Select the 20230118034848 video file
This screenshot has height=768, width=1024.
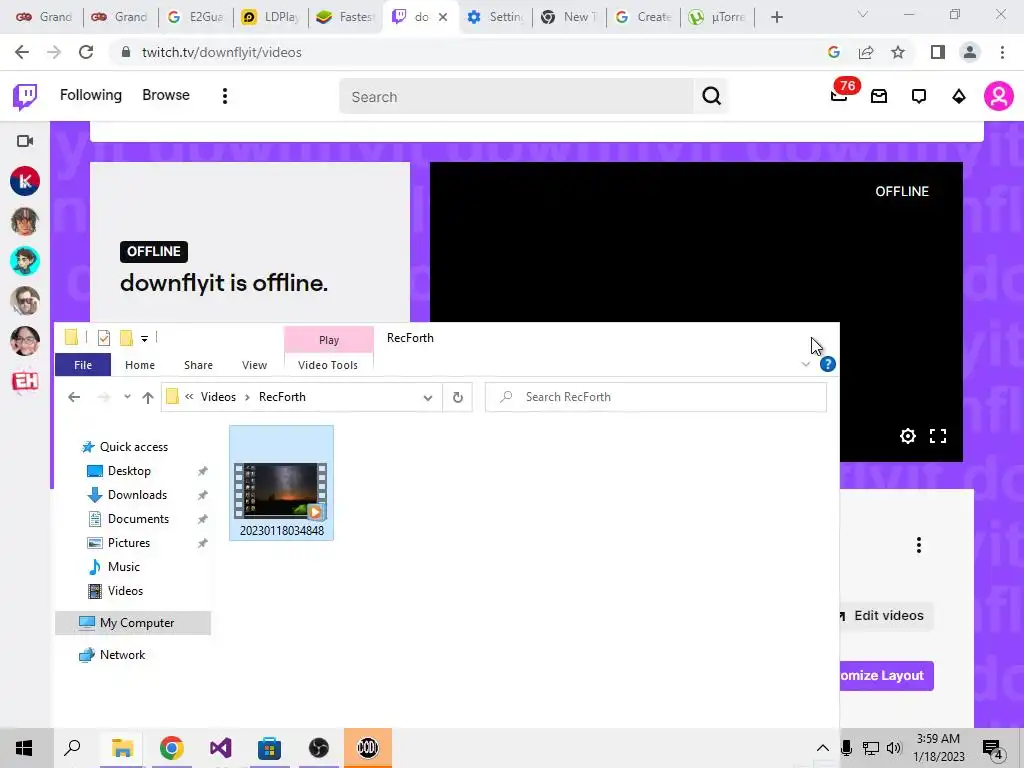pos(281,483)
